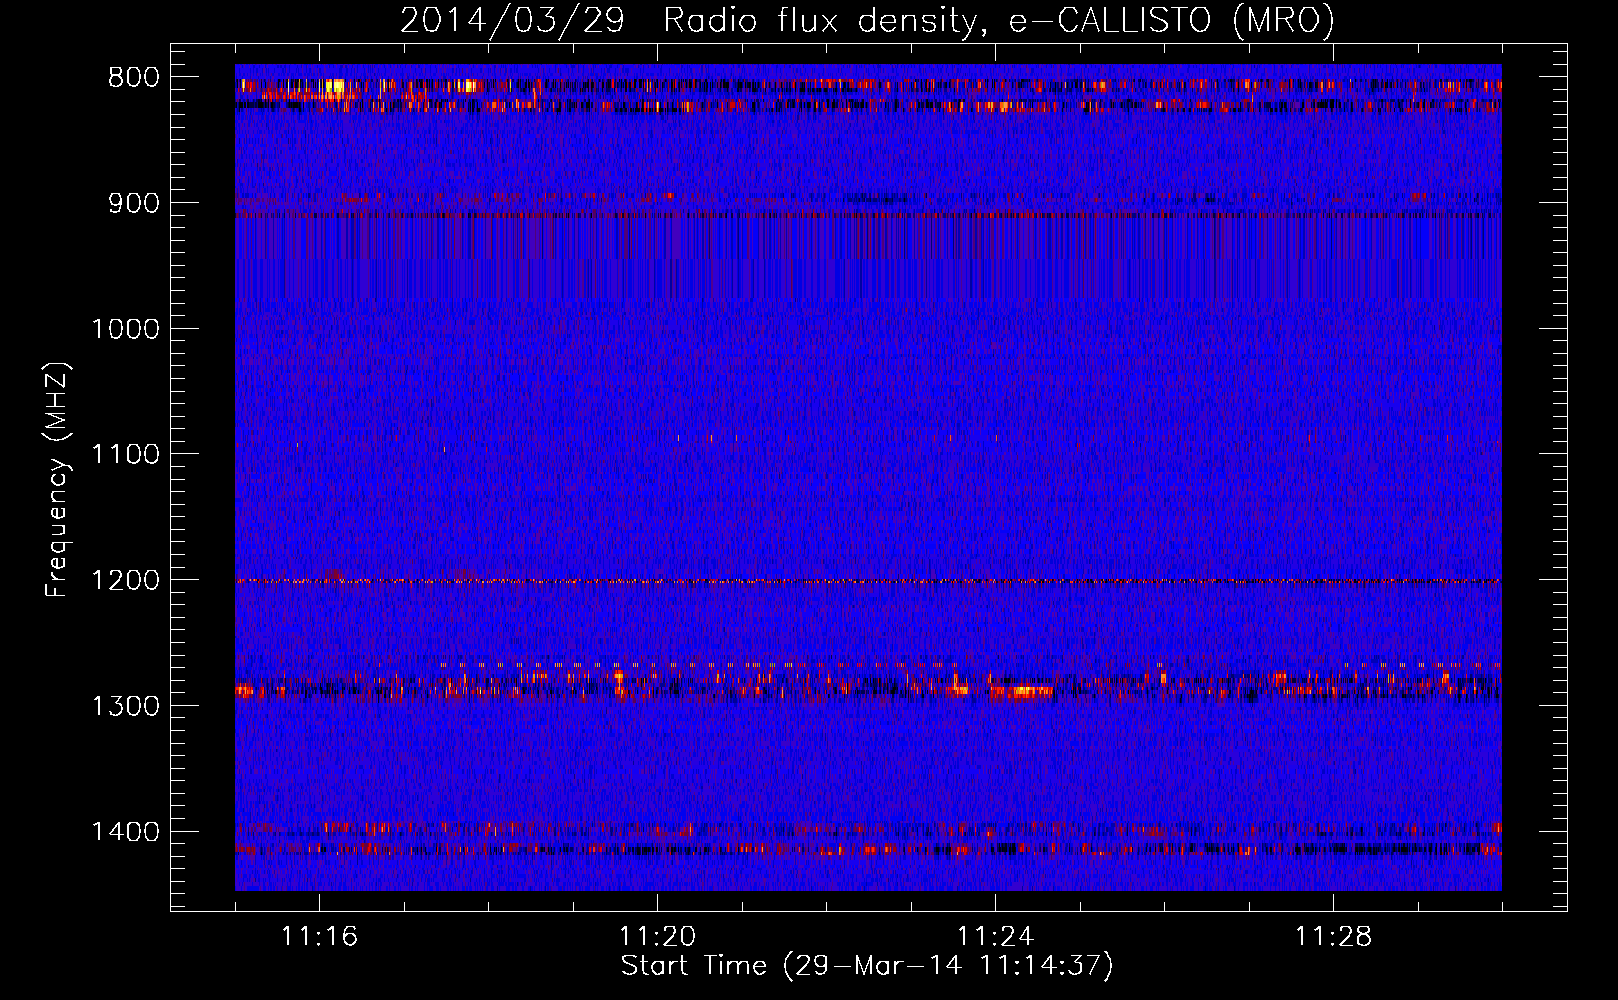Click the 'Frequency (MHZ)' axis label

coord(58,479)
